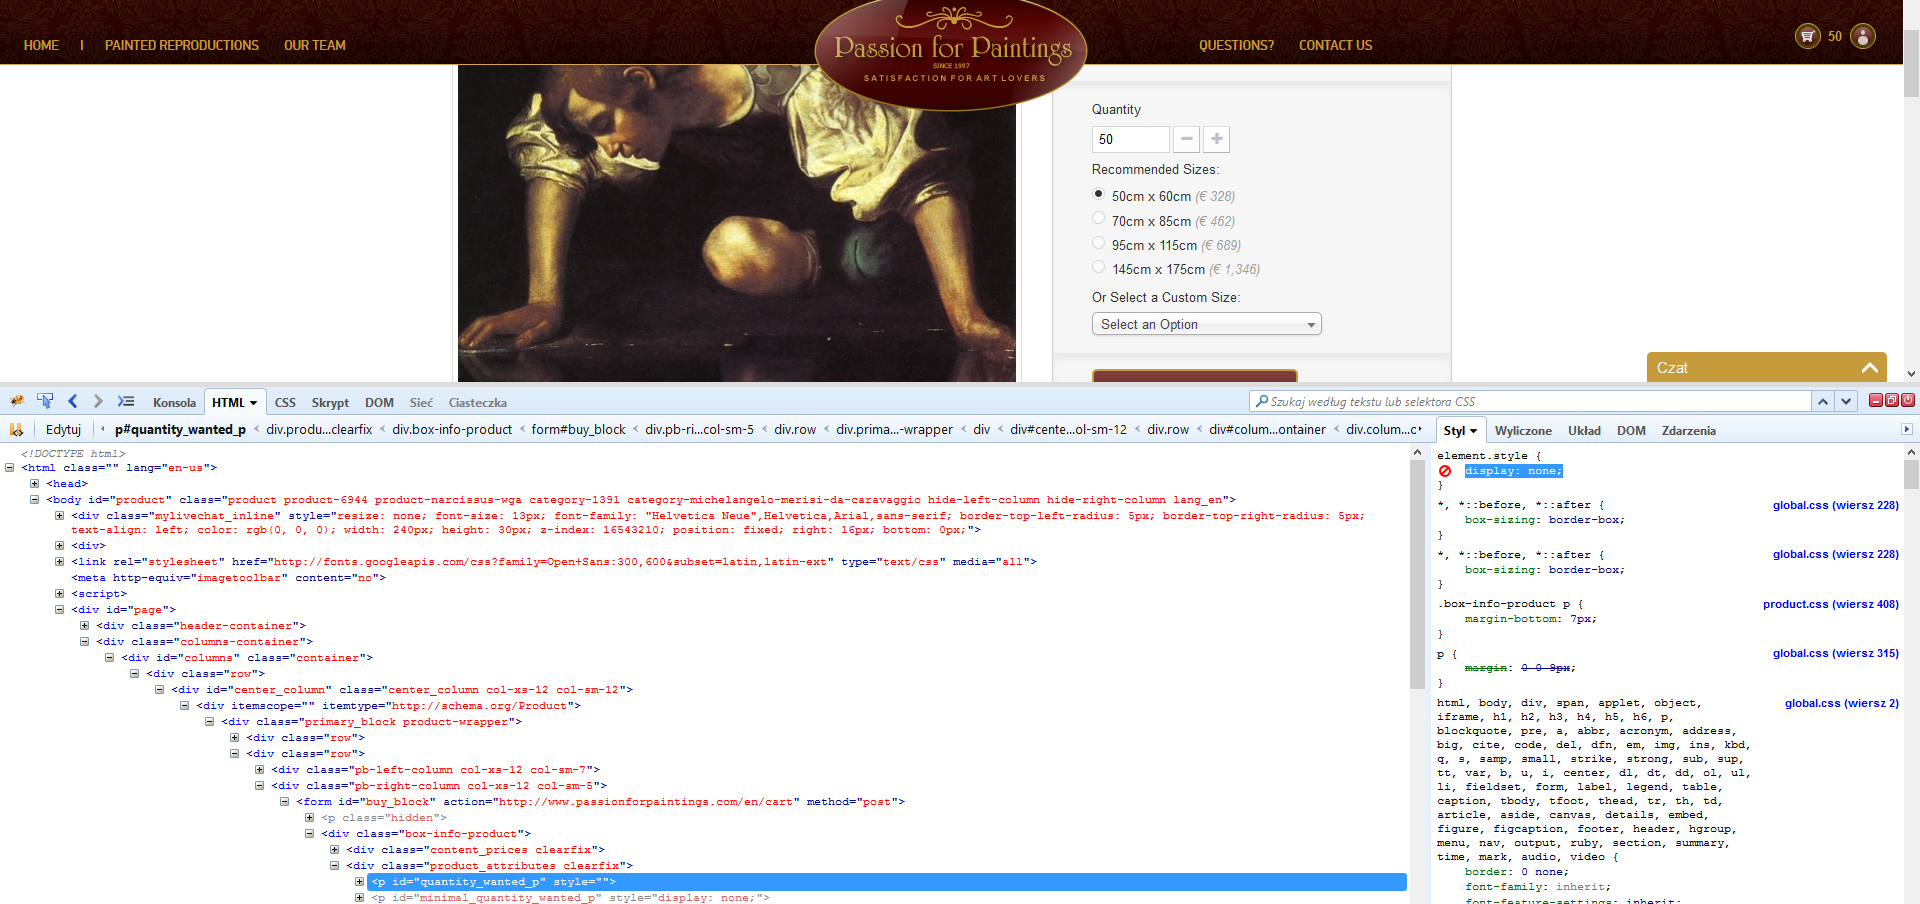The image size is (1920, 904).
Task: Collapse the form buy_block node
Action: (284, 801)
